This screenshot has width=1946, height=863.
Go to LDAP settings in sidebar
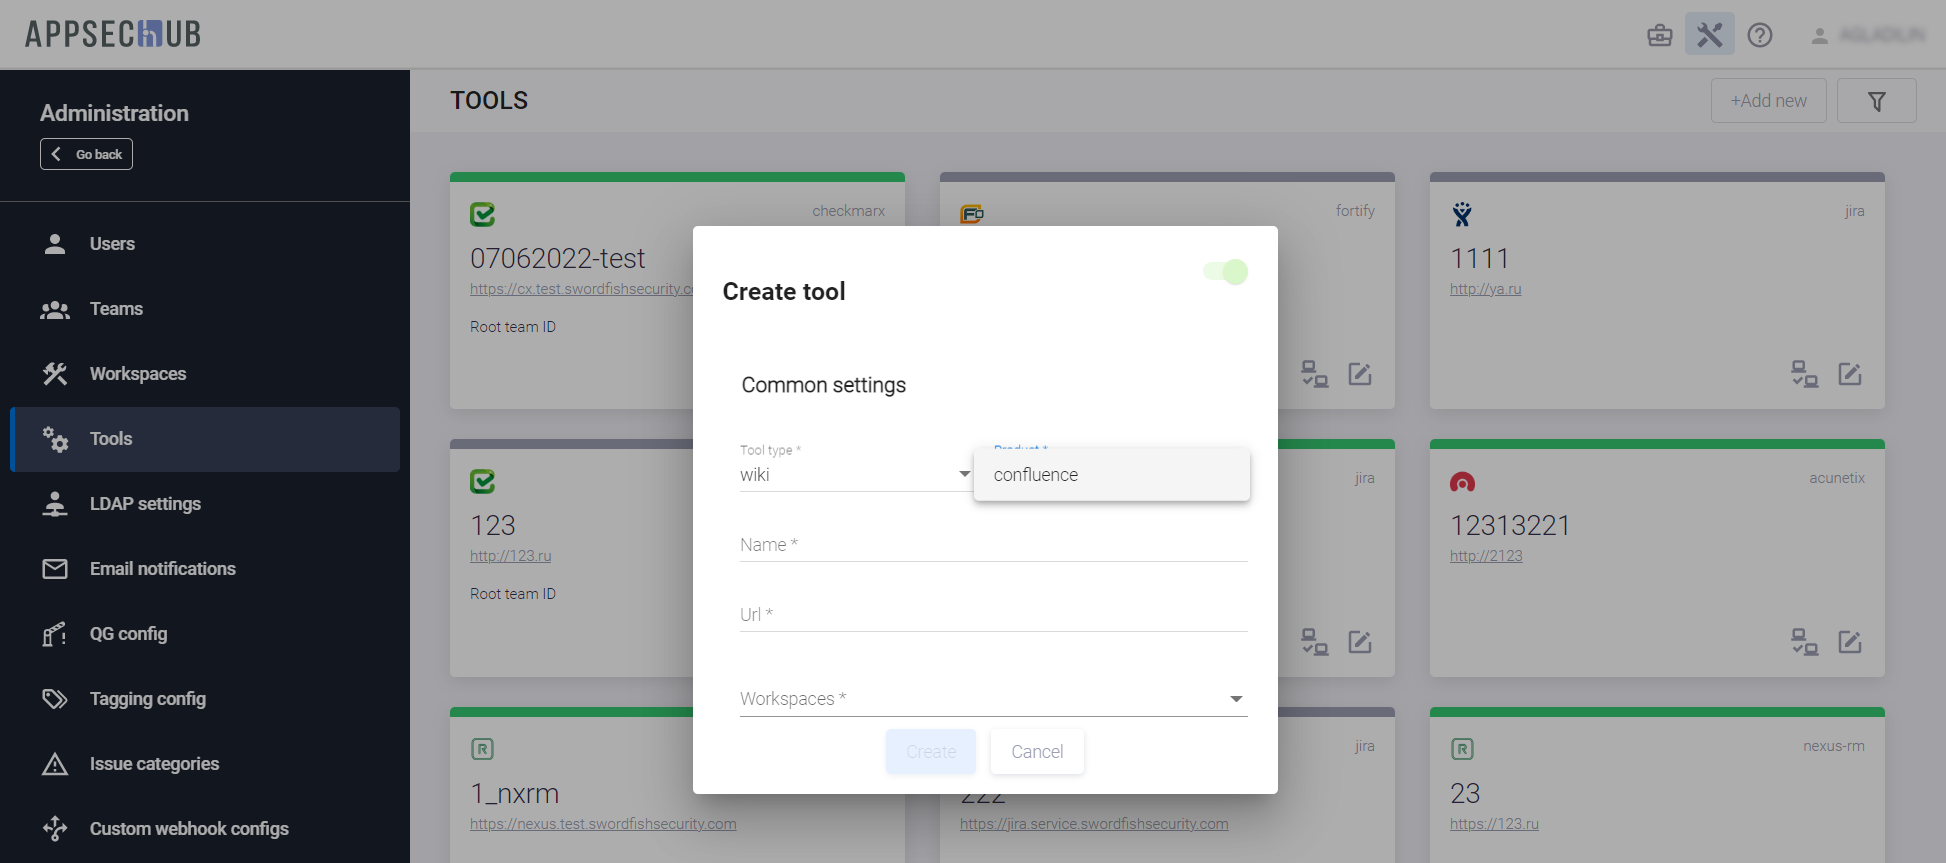(x=145, y=504)
